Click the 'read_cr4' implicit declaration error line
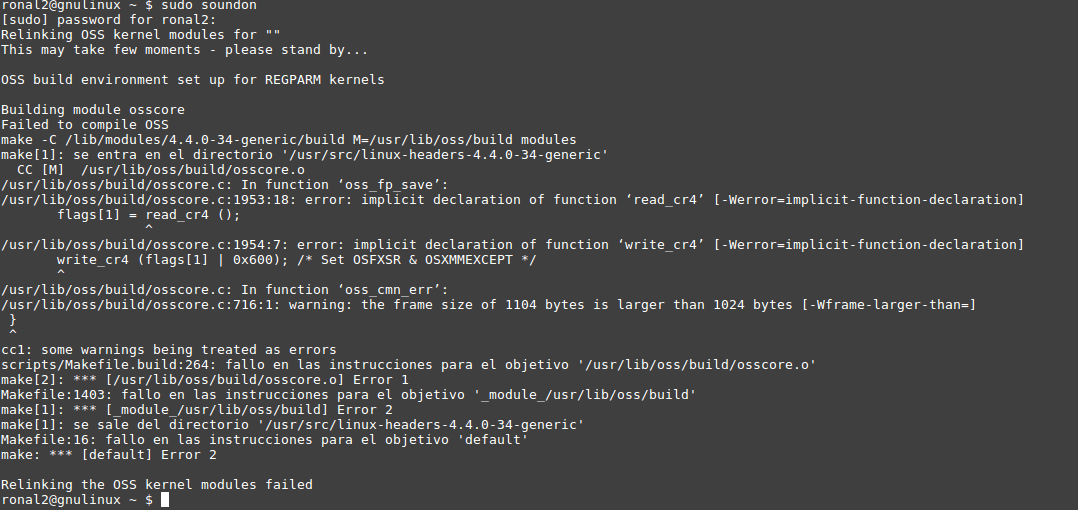The height and width of the screenshot is (510, 1078). (x=512, y=200)
